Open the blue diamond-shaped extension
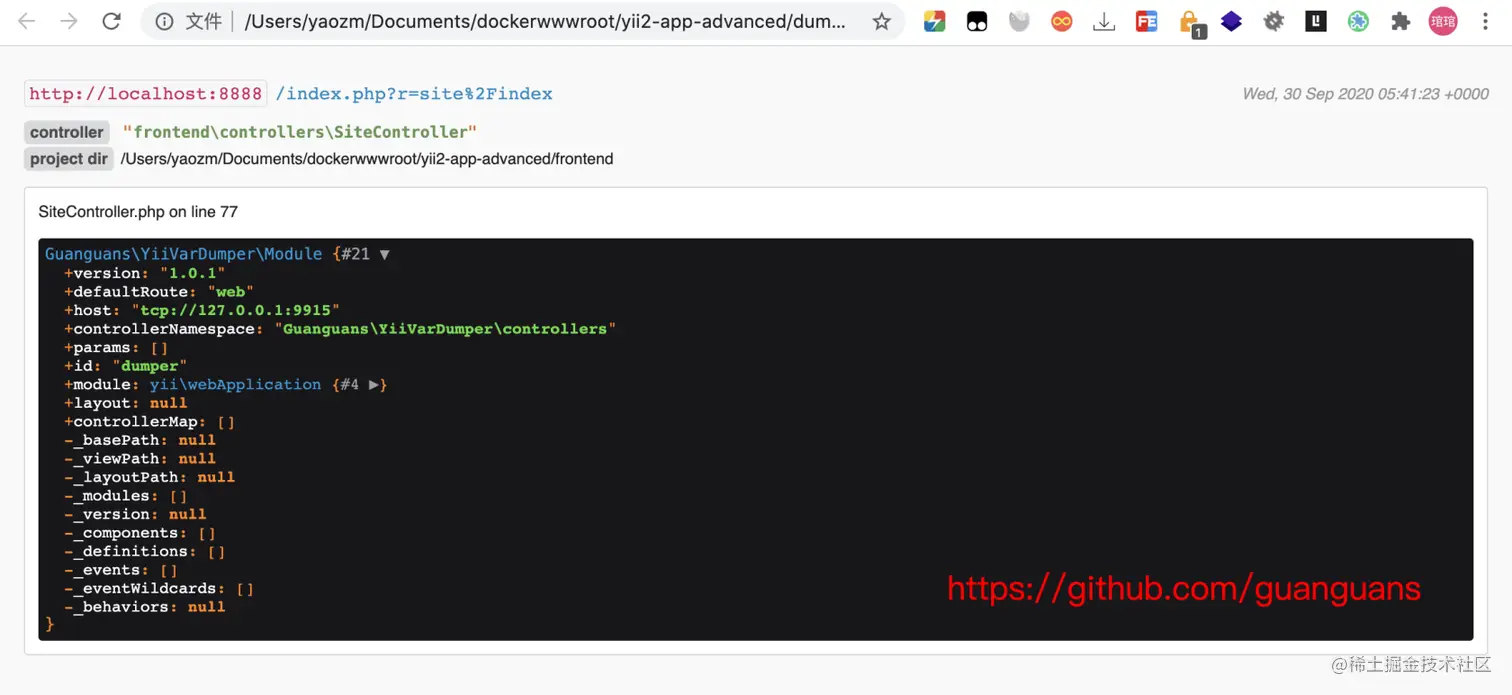This screenshot has width=1512, height=695. point(1231,21)
